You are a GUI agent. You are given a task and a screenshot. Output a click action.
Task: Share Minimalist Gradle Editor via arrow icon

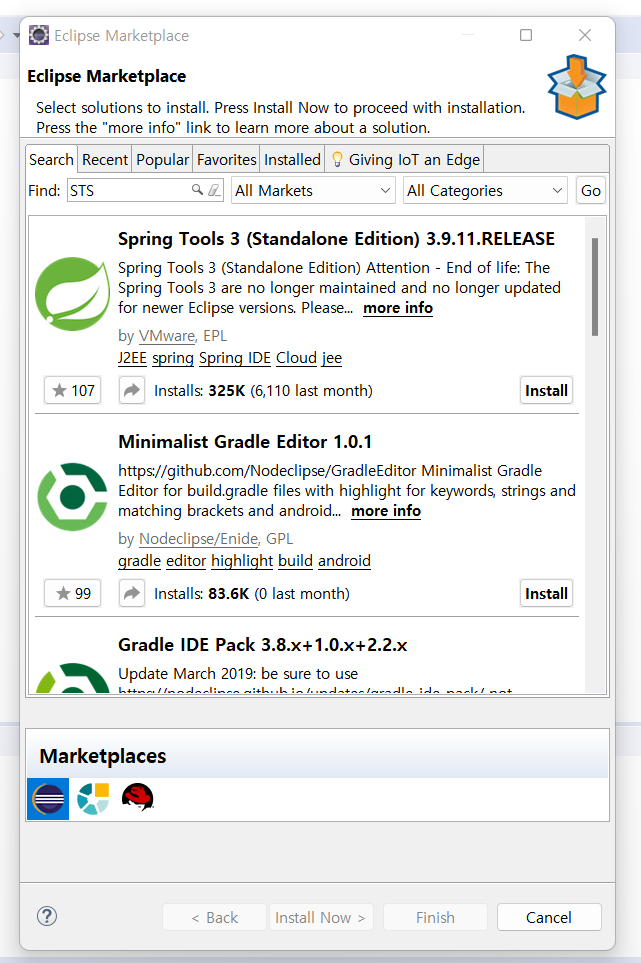click(x=131, y=593)
